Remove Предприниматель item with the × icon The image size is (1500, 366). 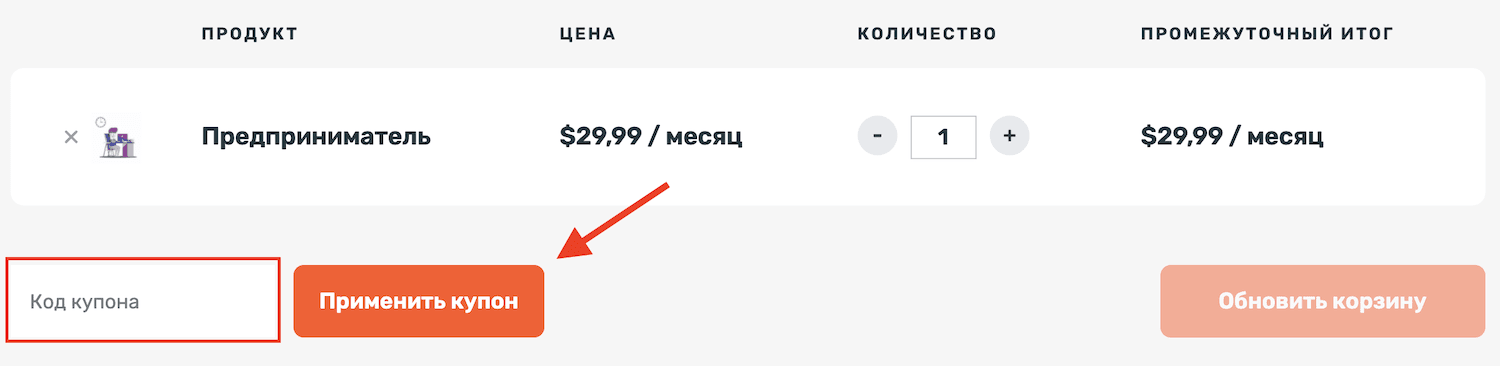pos(71,137)
